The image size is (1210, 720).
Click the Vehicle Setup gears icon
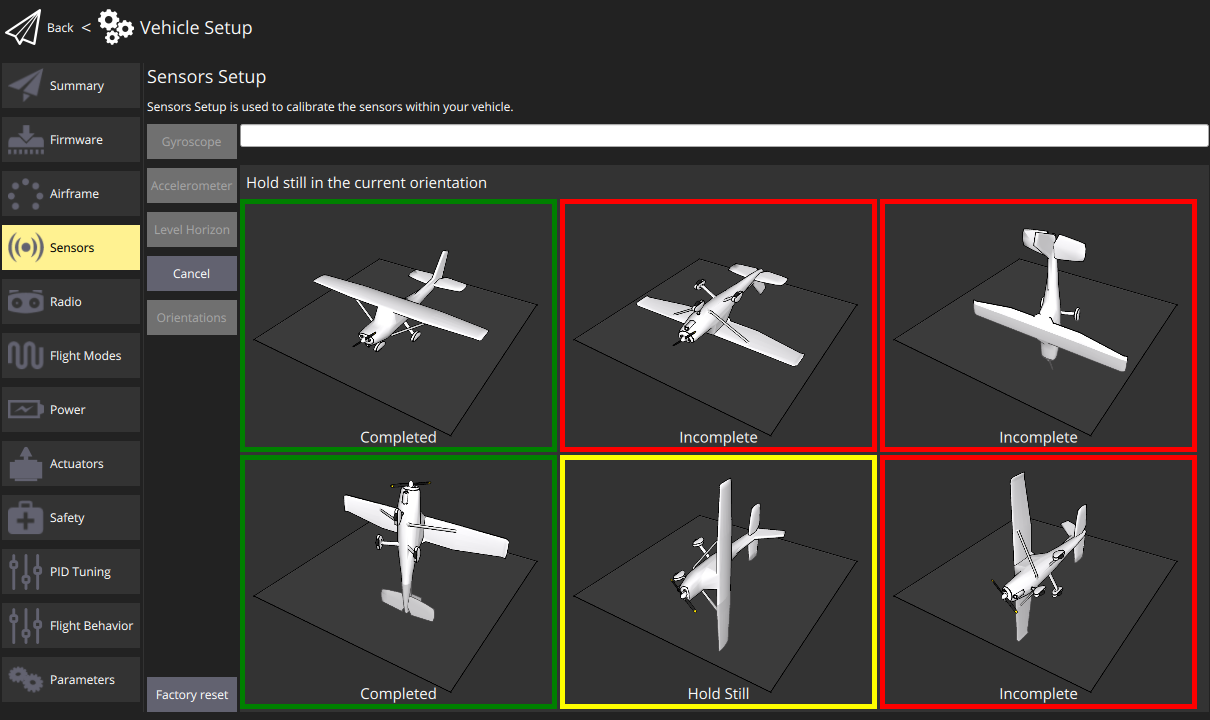click(116, 27)
